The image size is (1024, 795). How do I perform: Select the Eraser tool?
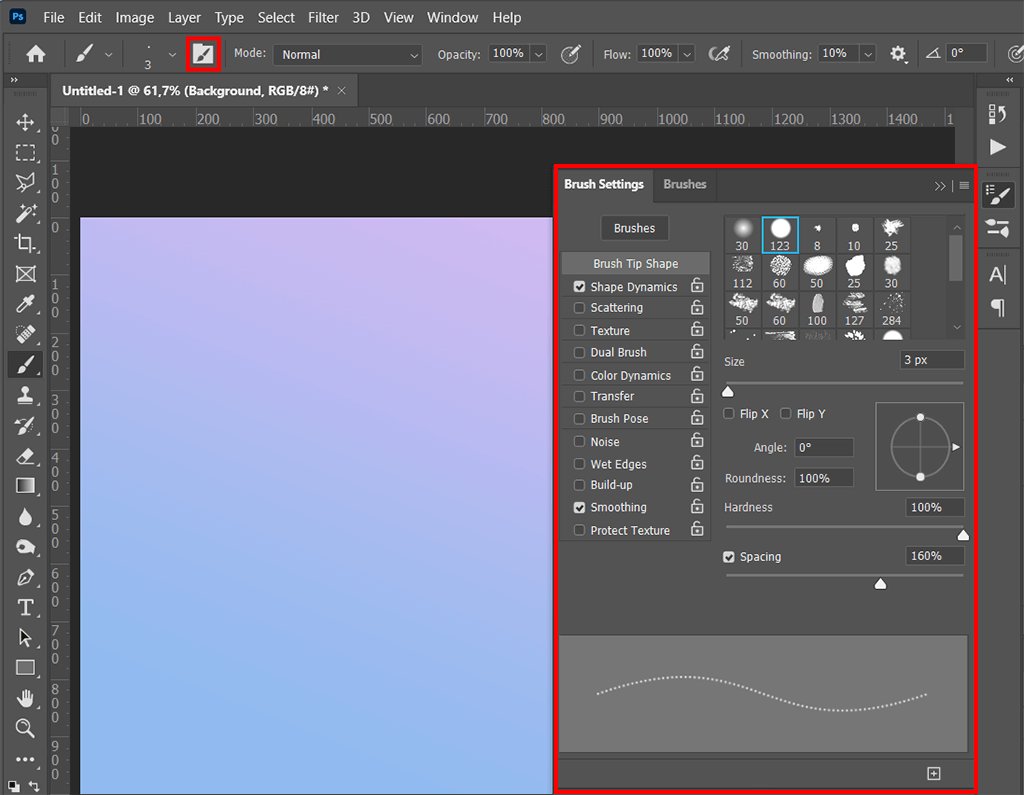coord(25,456)
